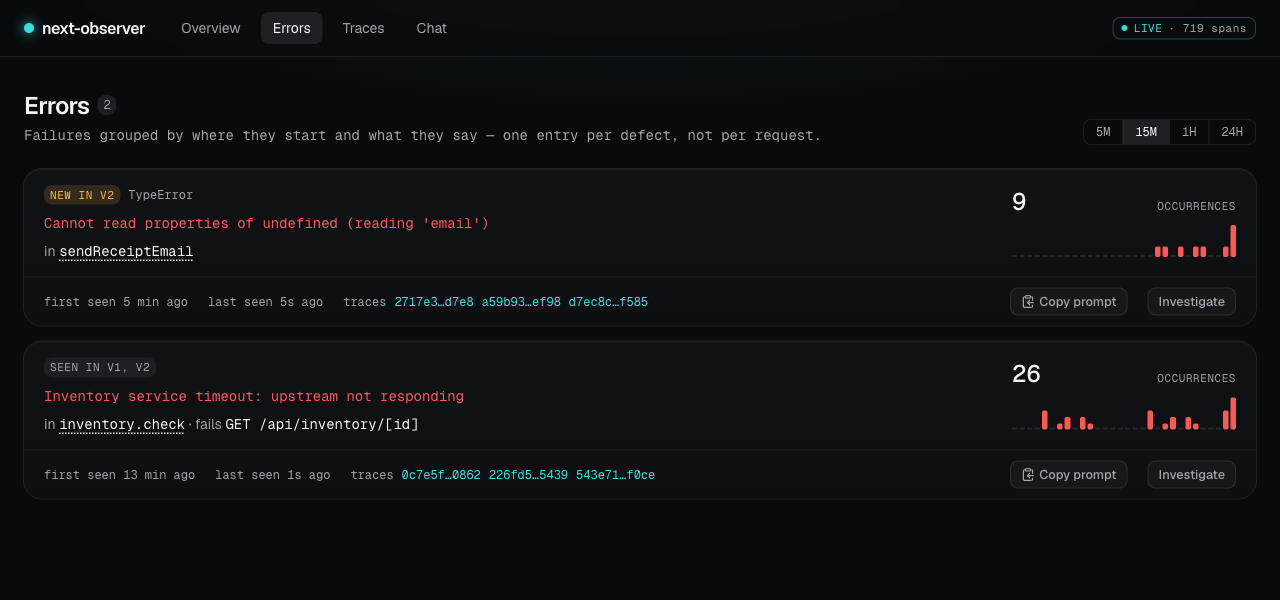The width and height of the screenshot is (1280, 600).
Task: Open the Chat tab
Action: tap(432, 28)
